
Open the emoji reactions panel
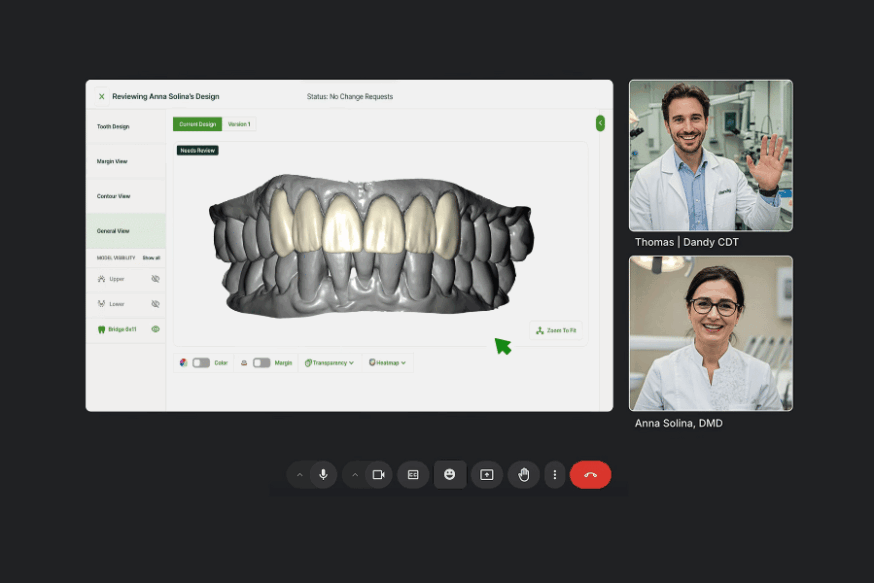(x=450, y=475)
